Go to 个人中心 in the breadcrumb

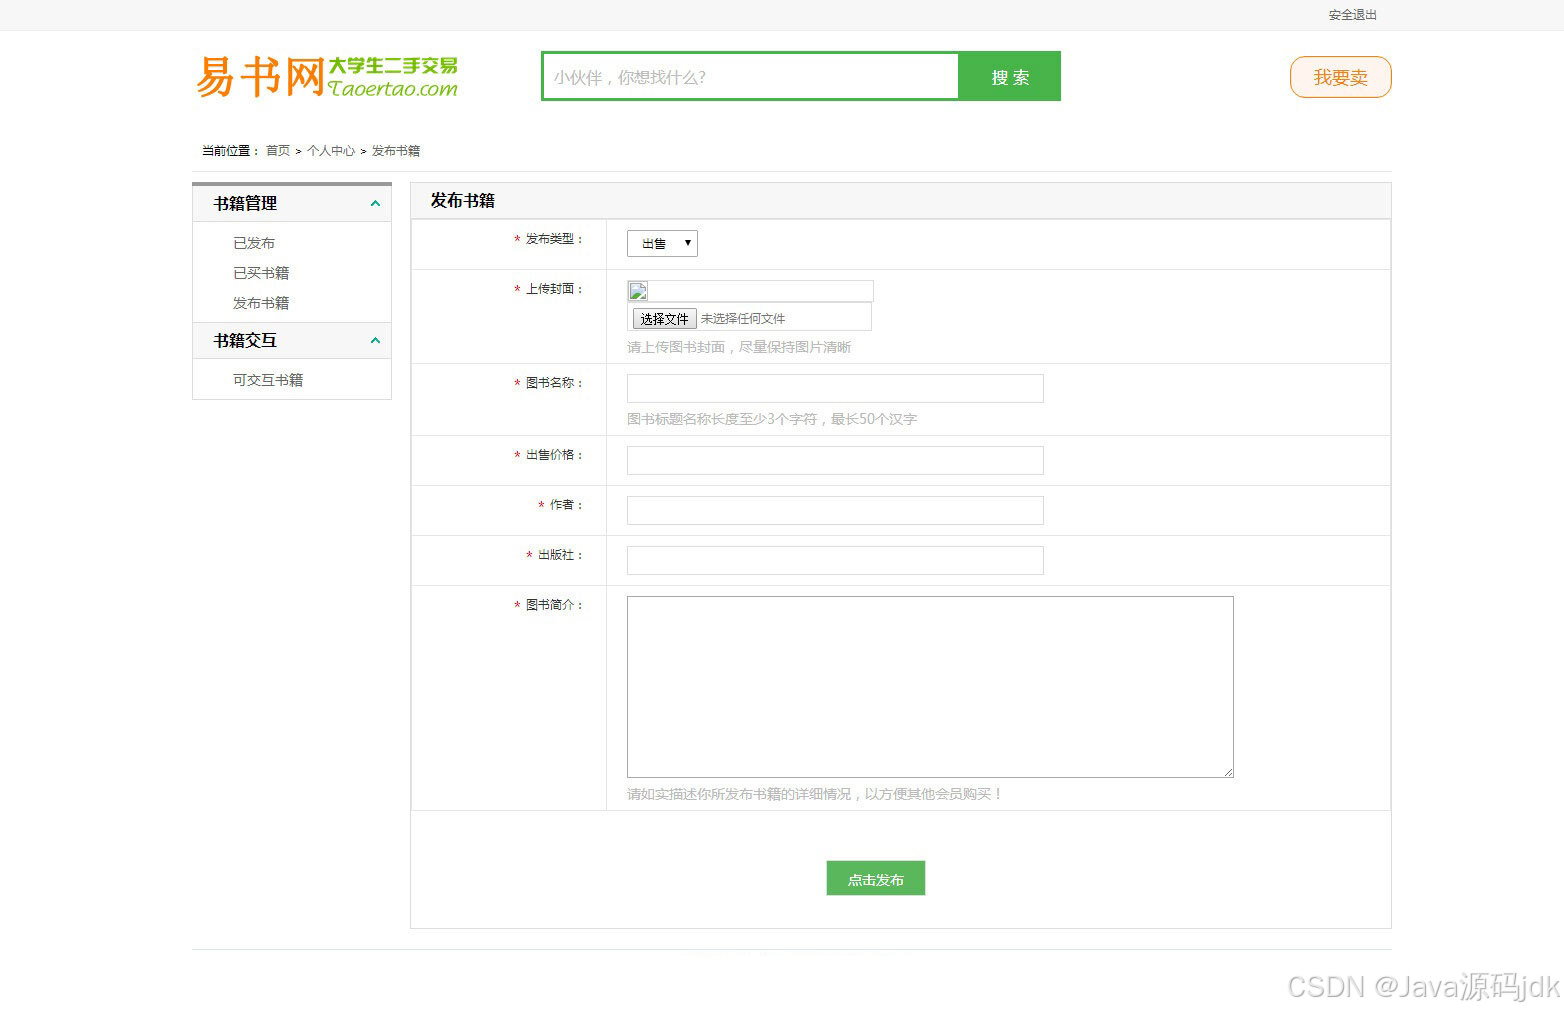pyautogui.click(x=331, y=151)
